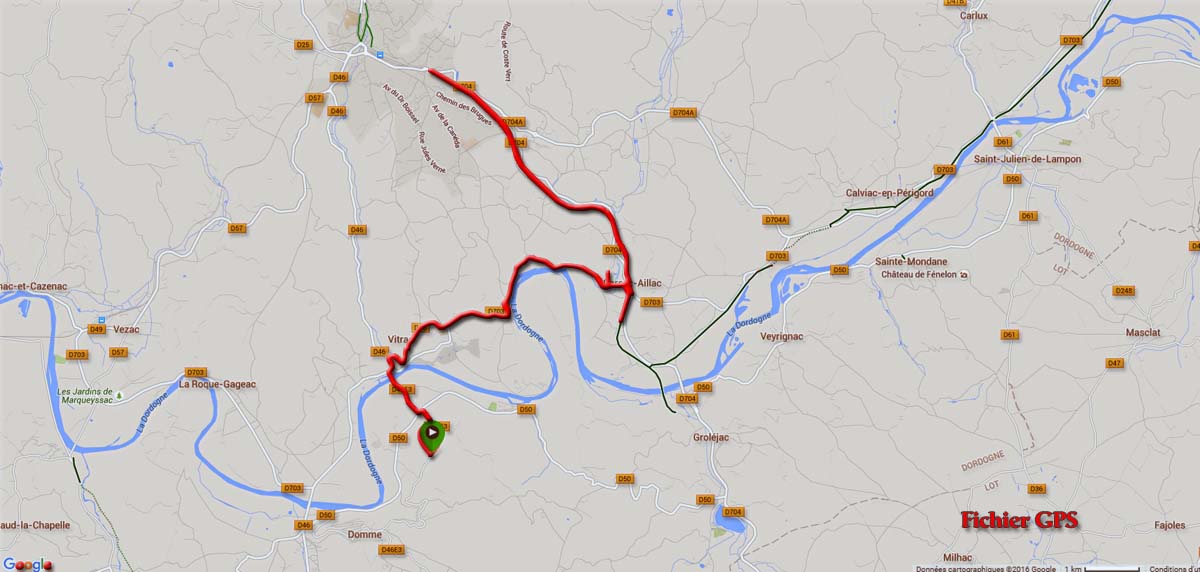The width and height of the screenshot is (1200, 572).
Task: Click the Calviac-en-Périgord town label
Action: click(889, 193)
